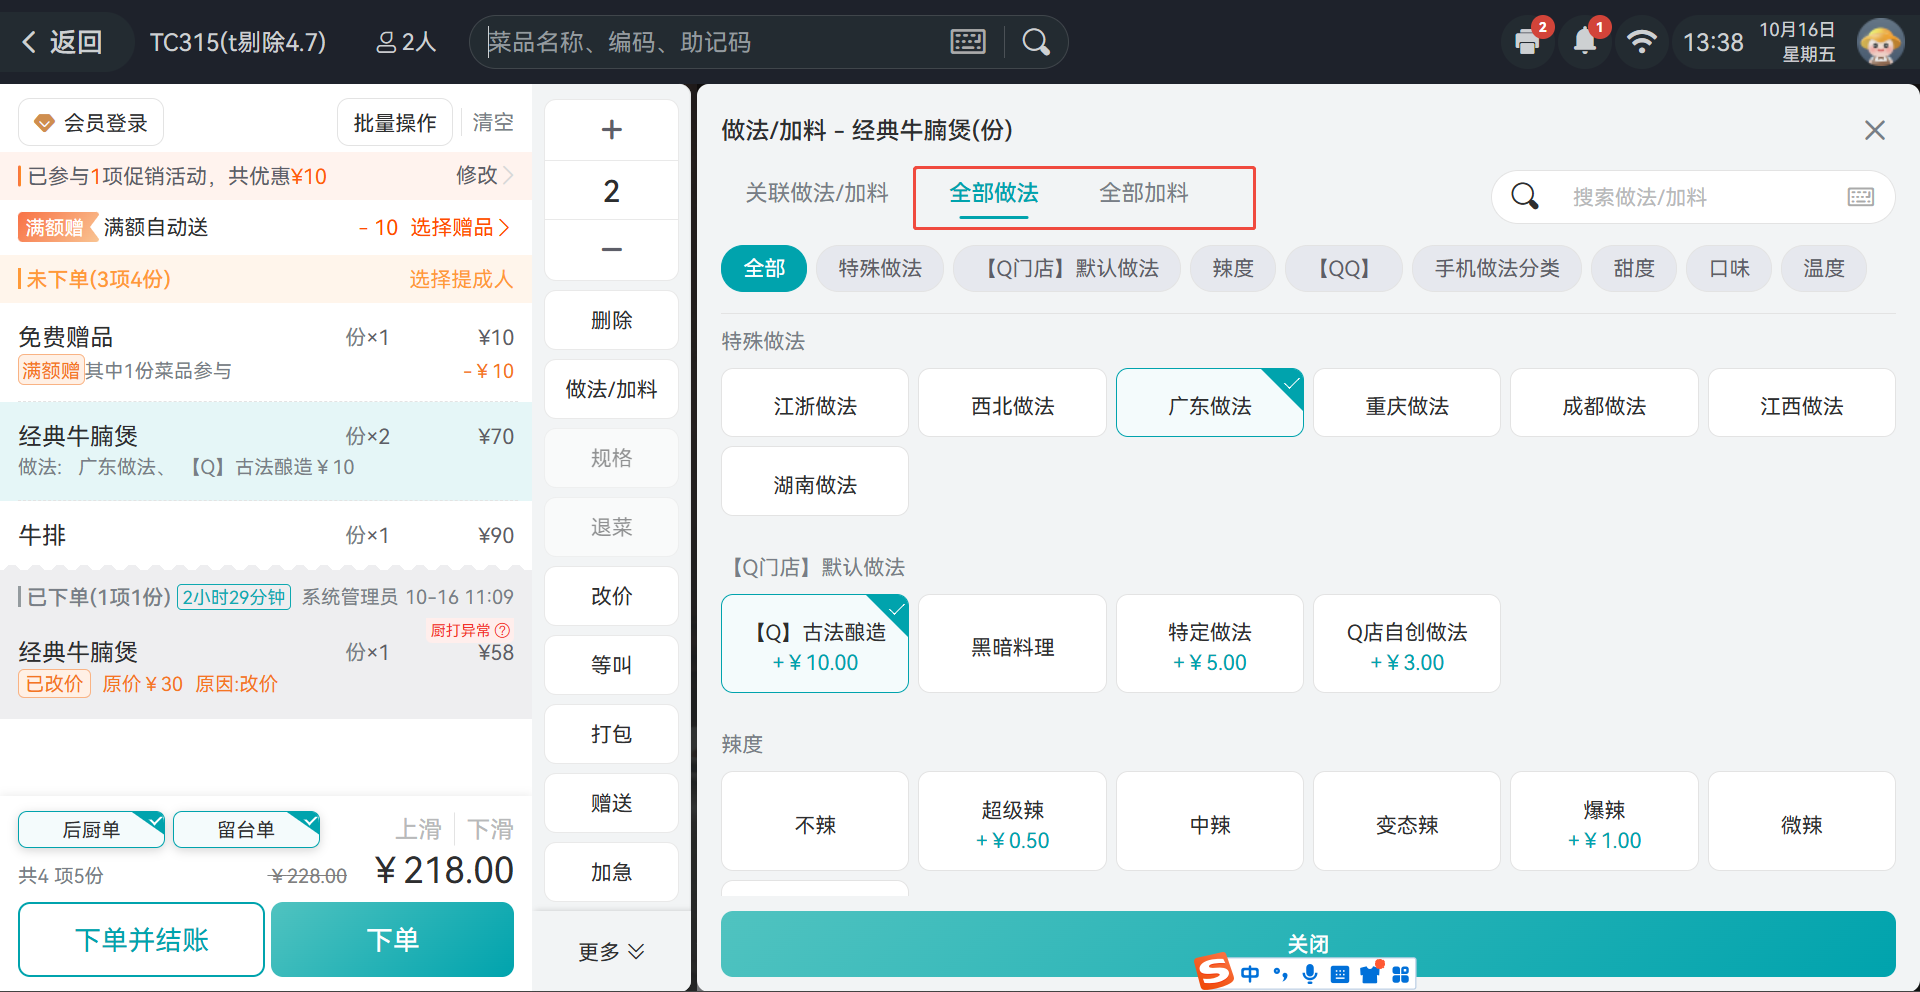Select the 江浙做法 option
The image size is (1920, 992).
click(x=815, y=403)
